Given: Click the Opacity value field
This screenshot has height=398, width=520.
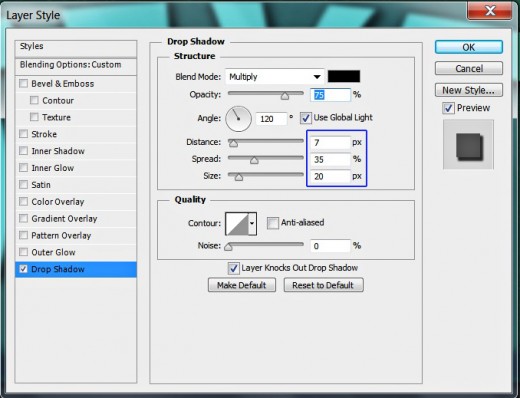Looking at the screenshot, I should tap(330, 95).
